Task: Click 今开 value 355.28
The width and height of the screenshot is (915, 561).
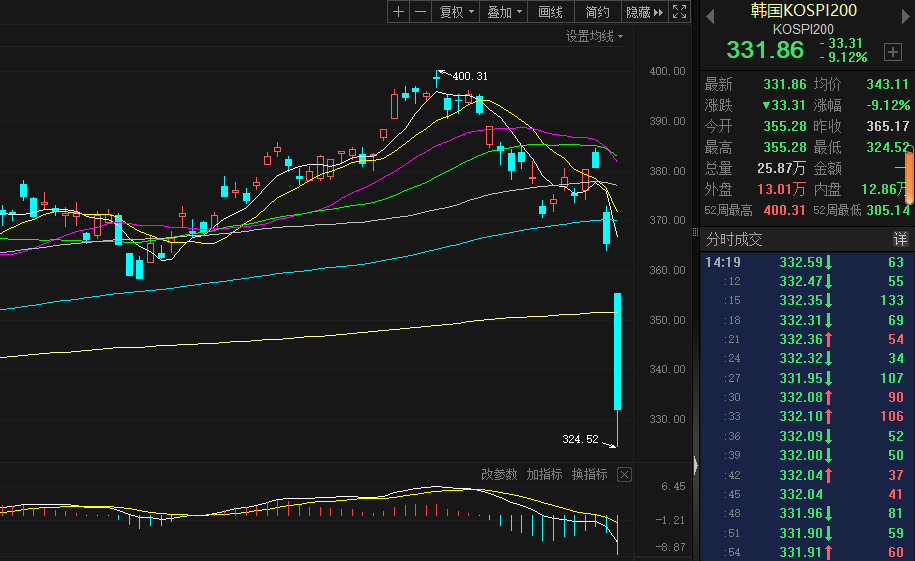Action: pos(785,126)
